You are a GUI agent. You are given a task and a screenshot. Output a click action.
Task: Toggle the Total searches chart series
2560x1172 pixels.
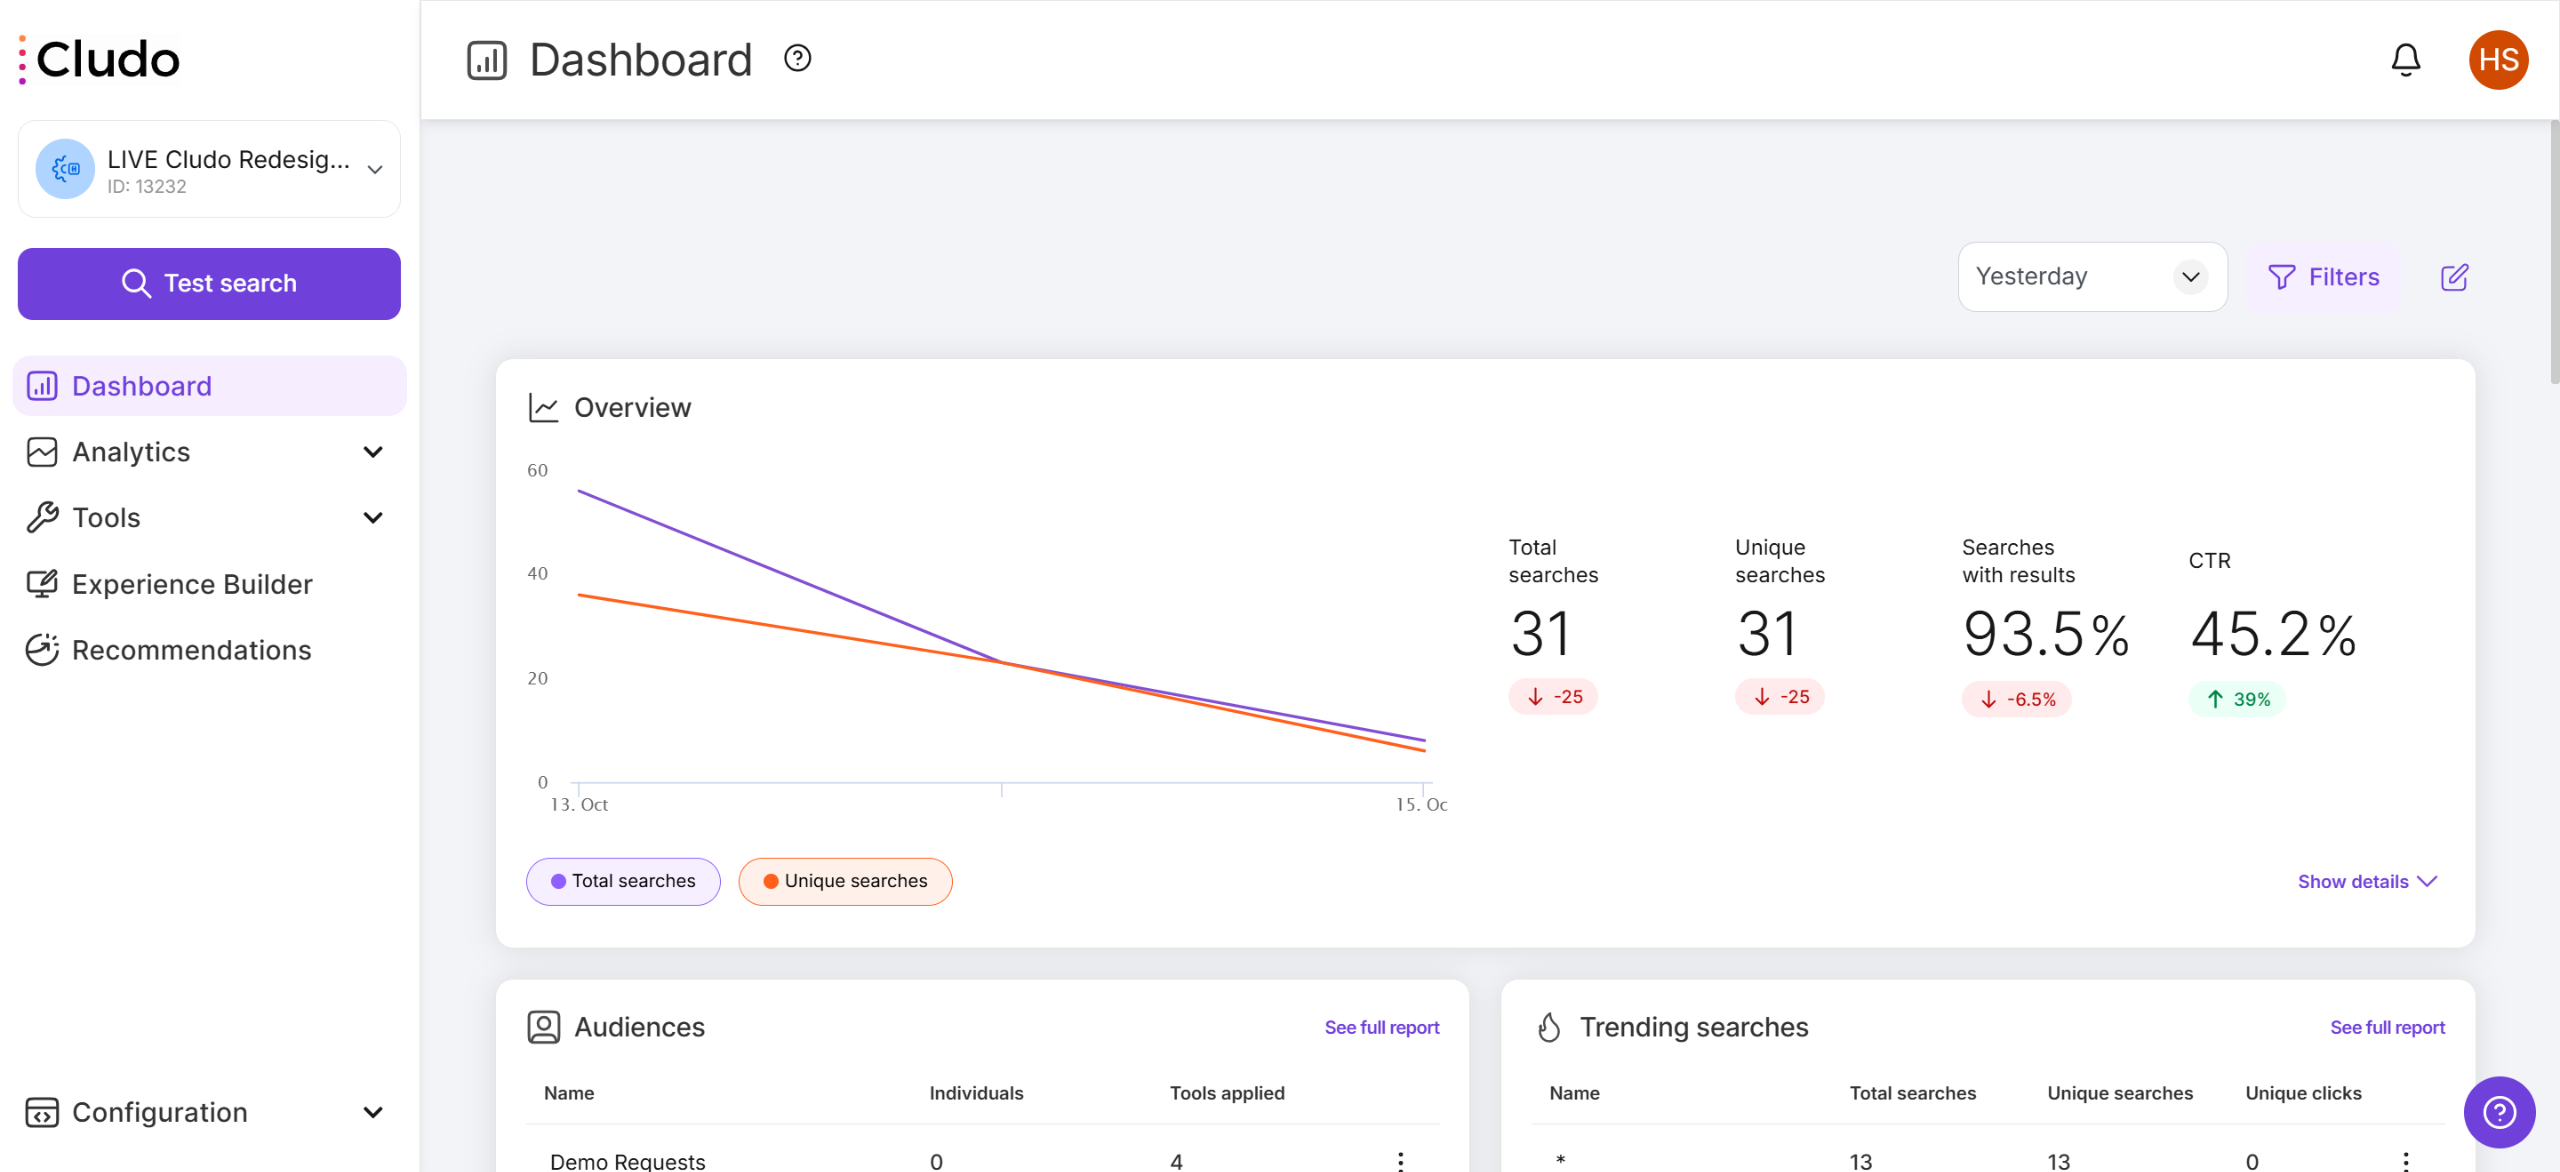coord(623,881)
